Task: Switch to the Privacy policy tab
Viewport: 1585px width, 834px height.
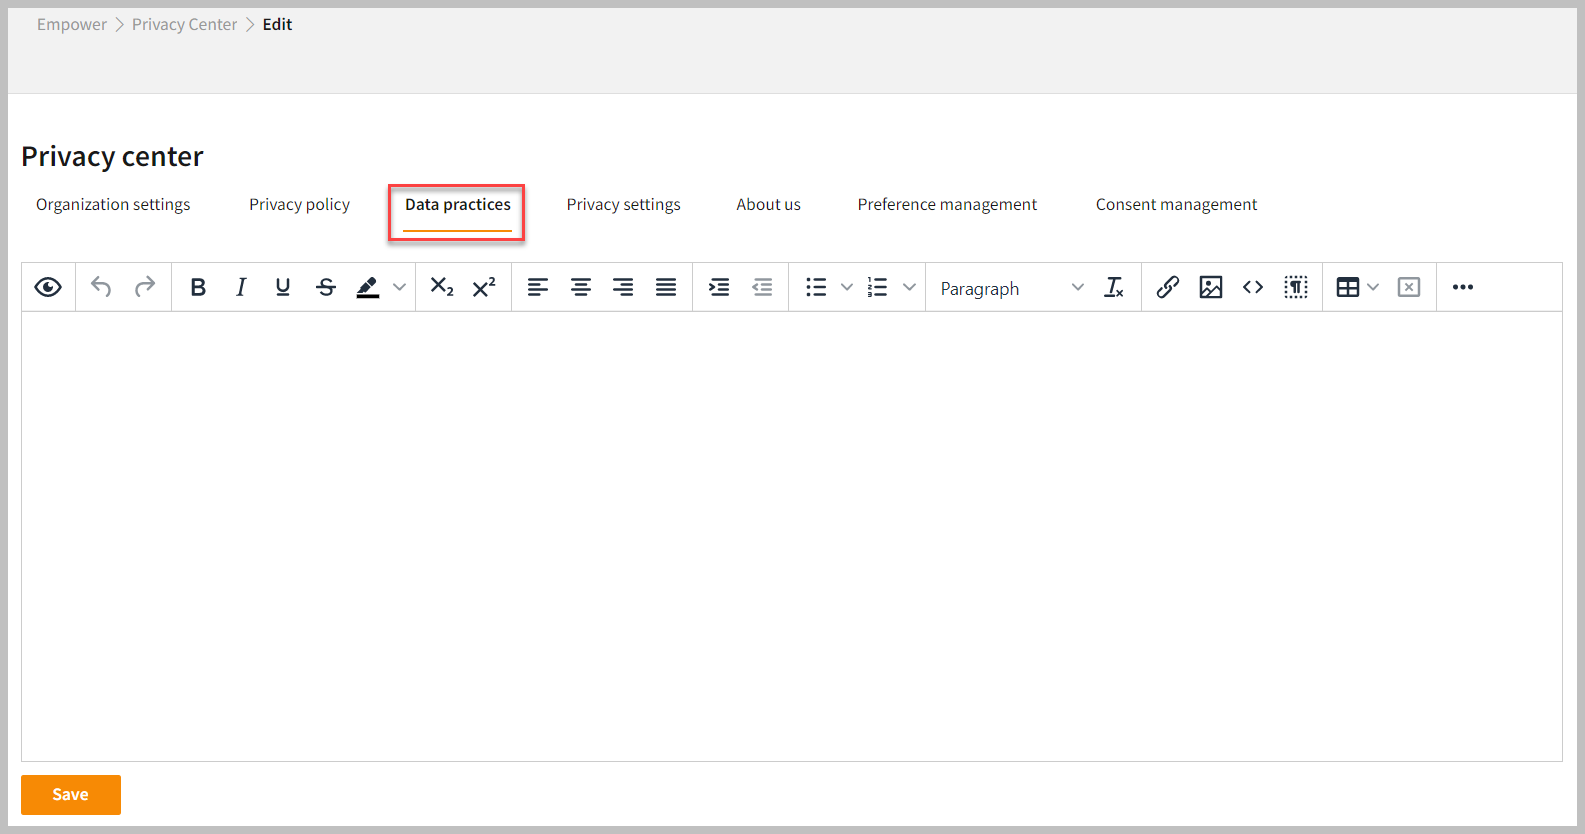Action: tap(299, 205)
